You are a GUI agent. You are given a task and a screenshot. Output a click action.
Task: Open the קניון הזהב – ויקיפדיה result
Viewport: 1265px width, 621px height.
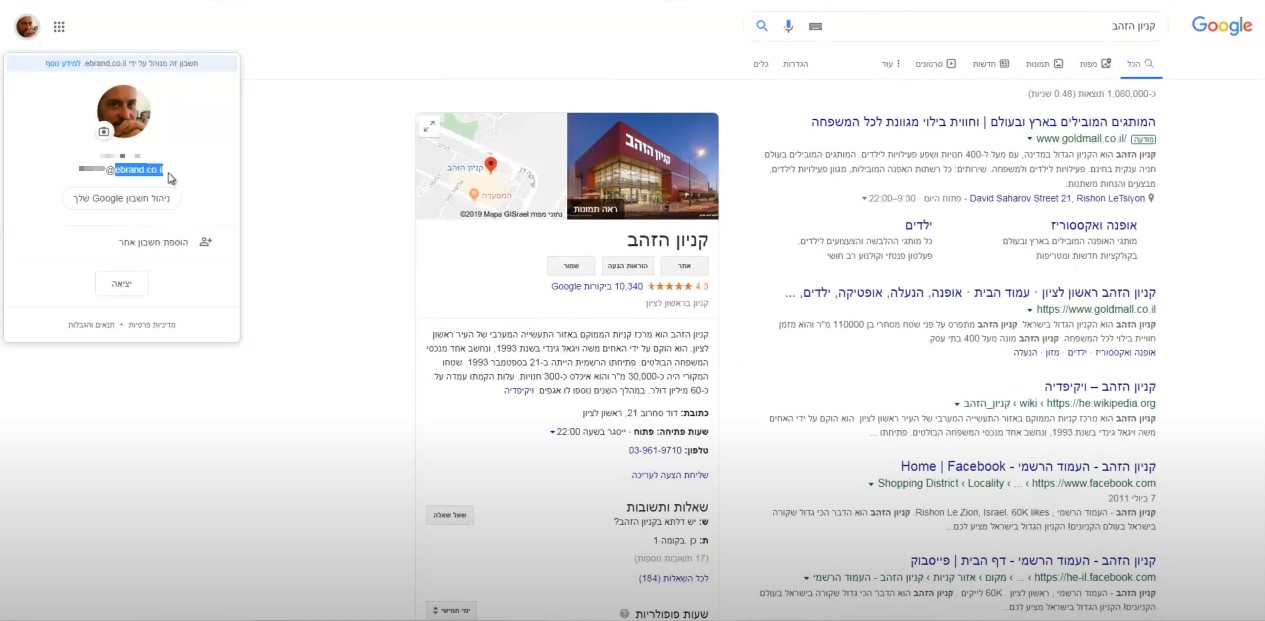1100,386
